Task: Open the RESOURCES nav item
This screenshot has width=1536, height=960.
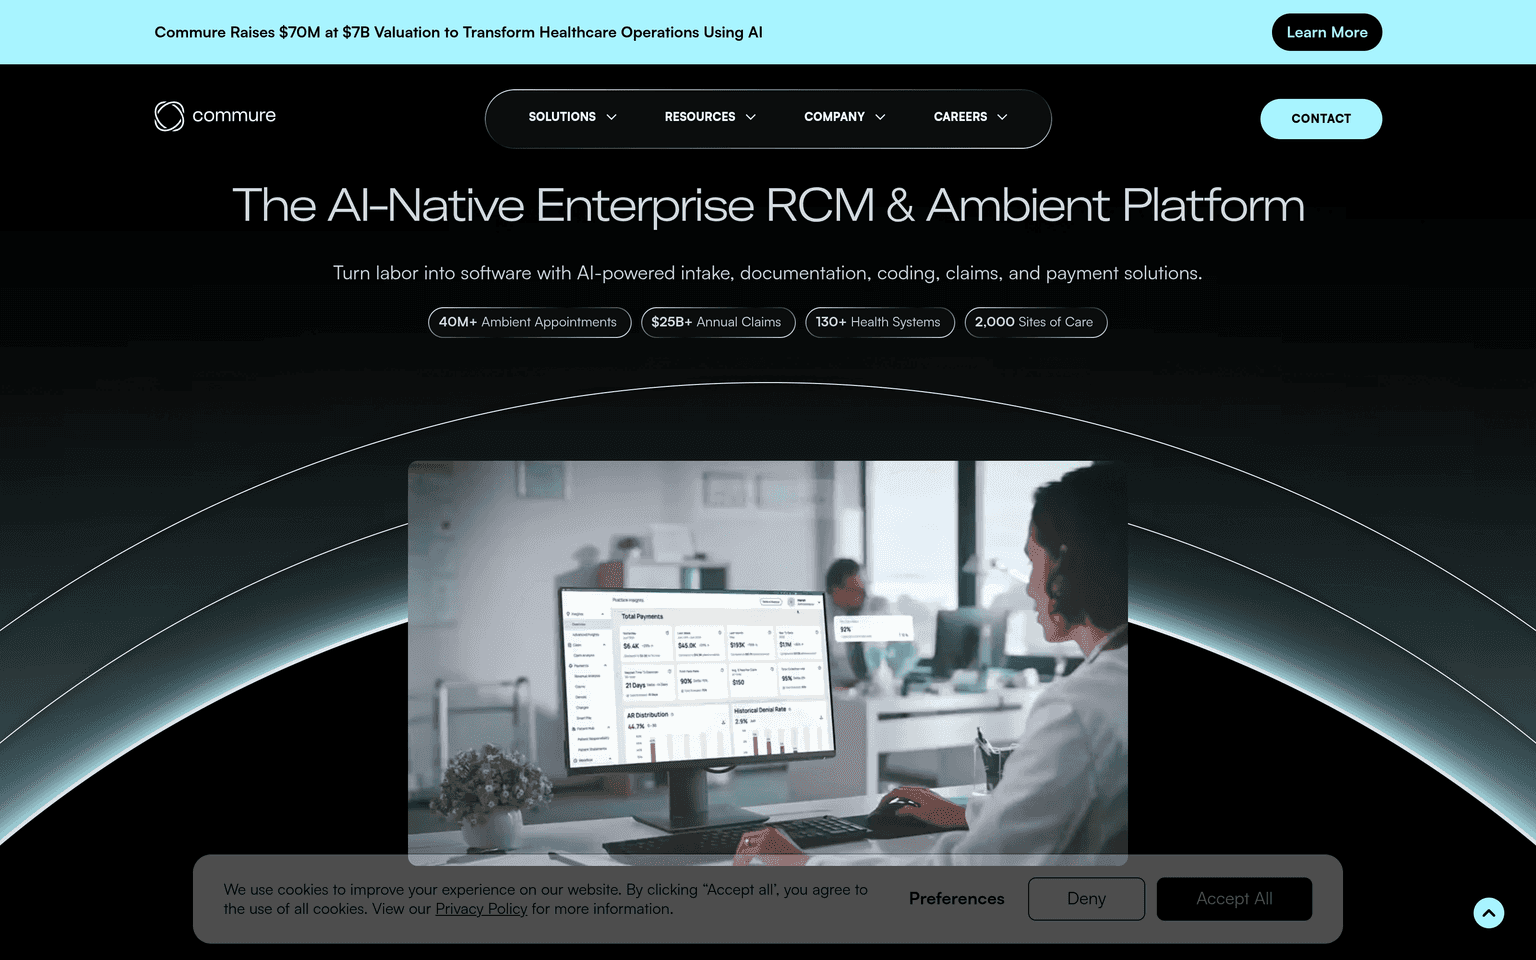Action: 700,117
